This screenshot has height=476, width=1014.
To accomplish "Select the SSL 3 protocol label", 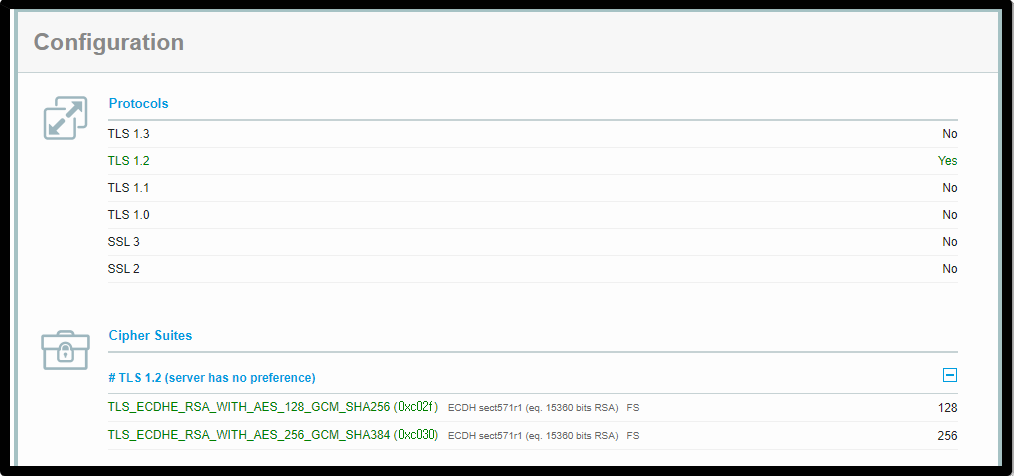I will (x=124, y=242).
